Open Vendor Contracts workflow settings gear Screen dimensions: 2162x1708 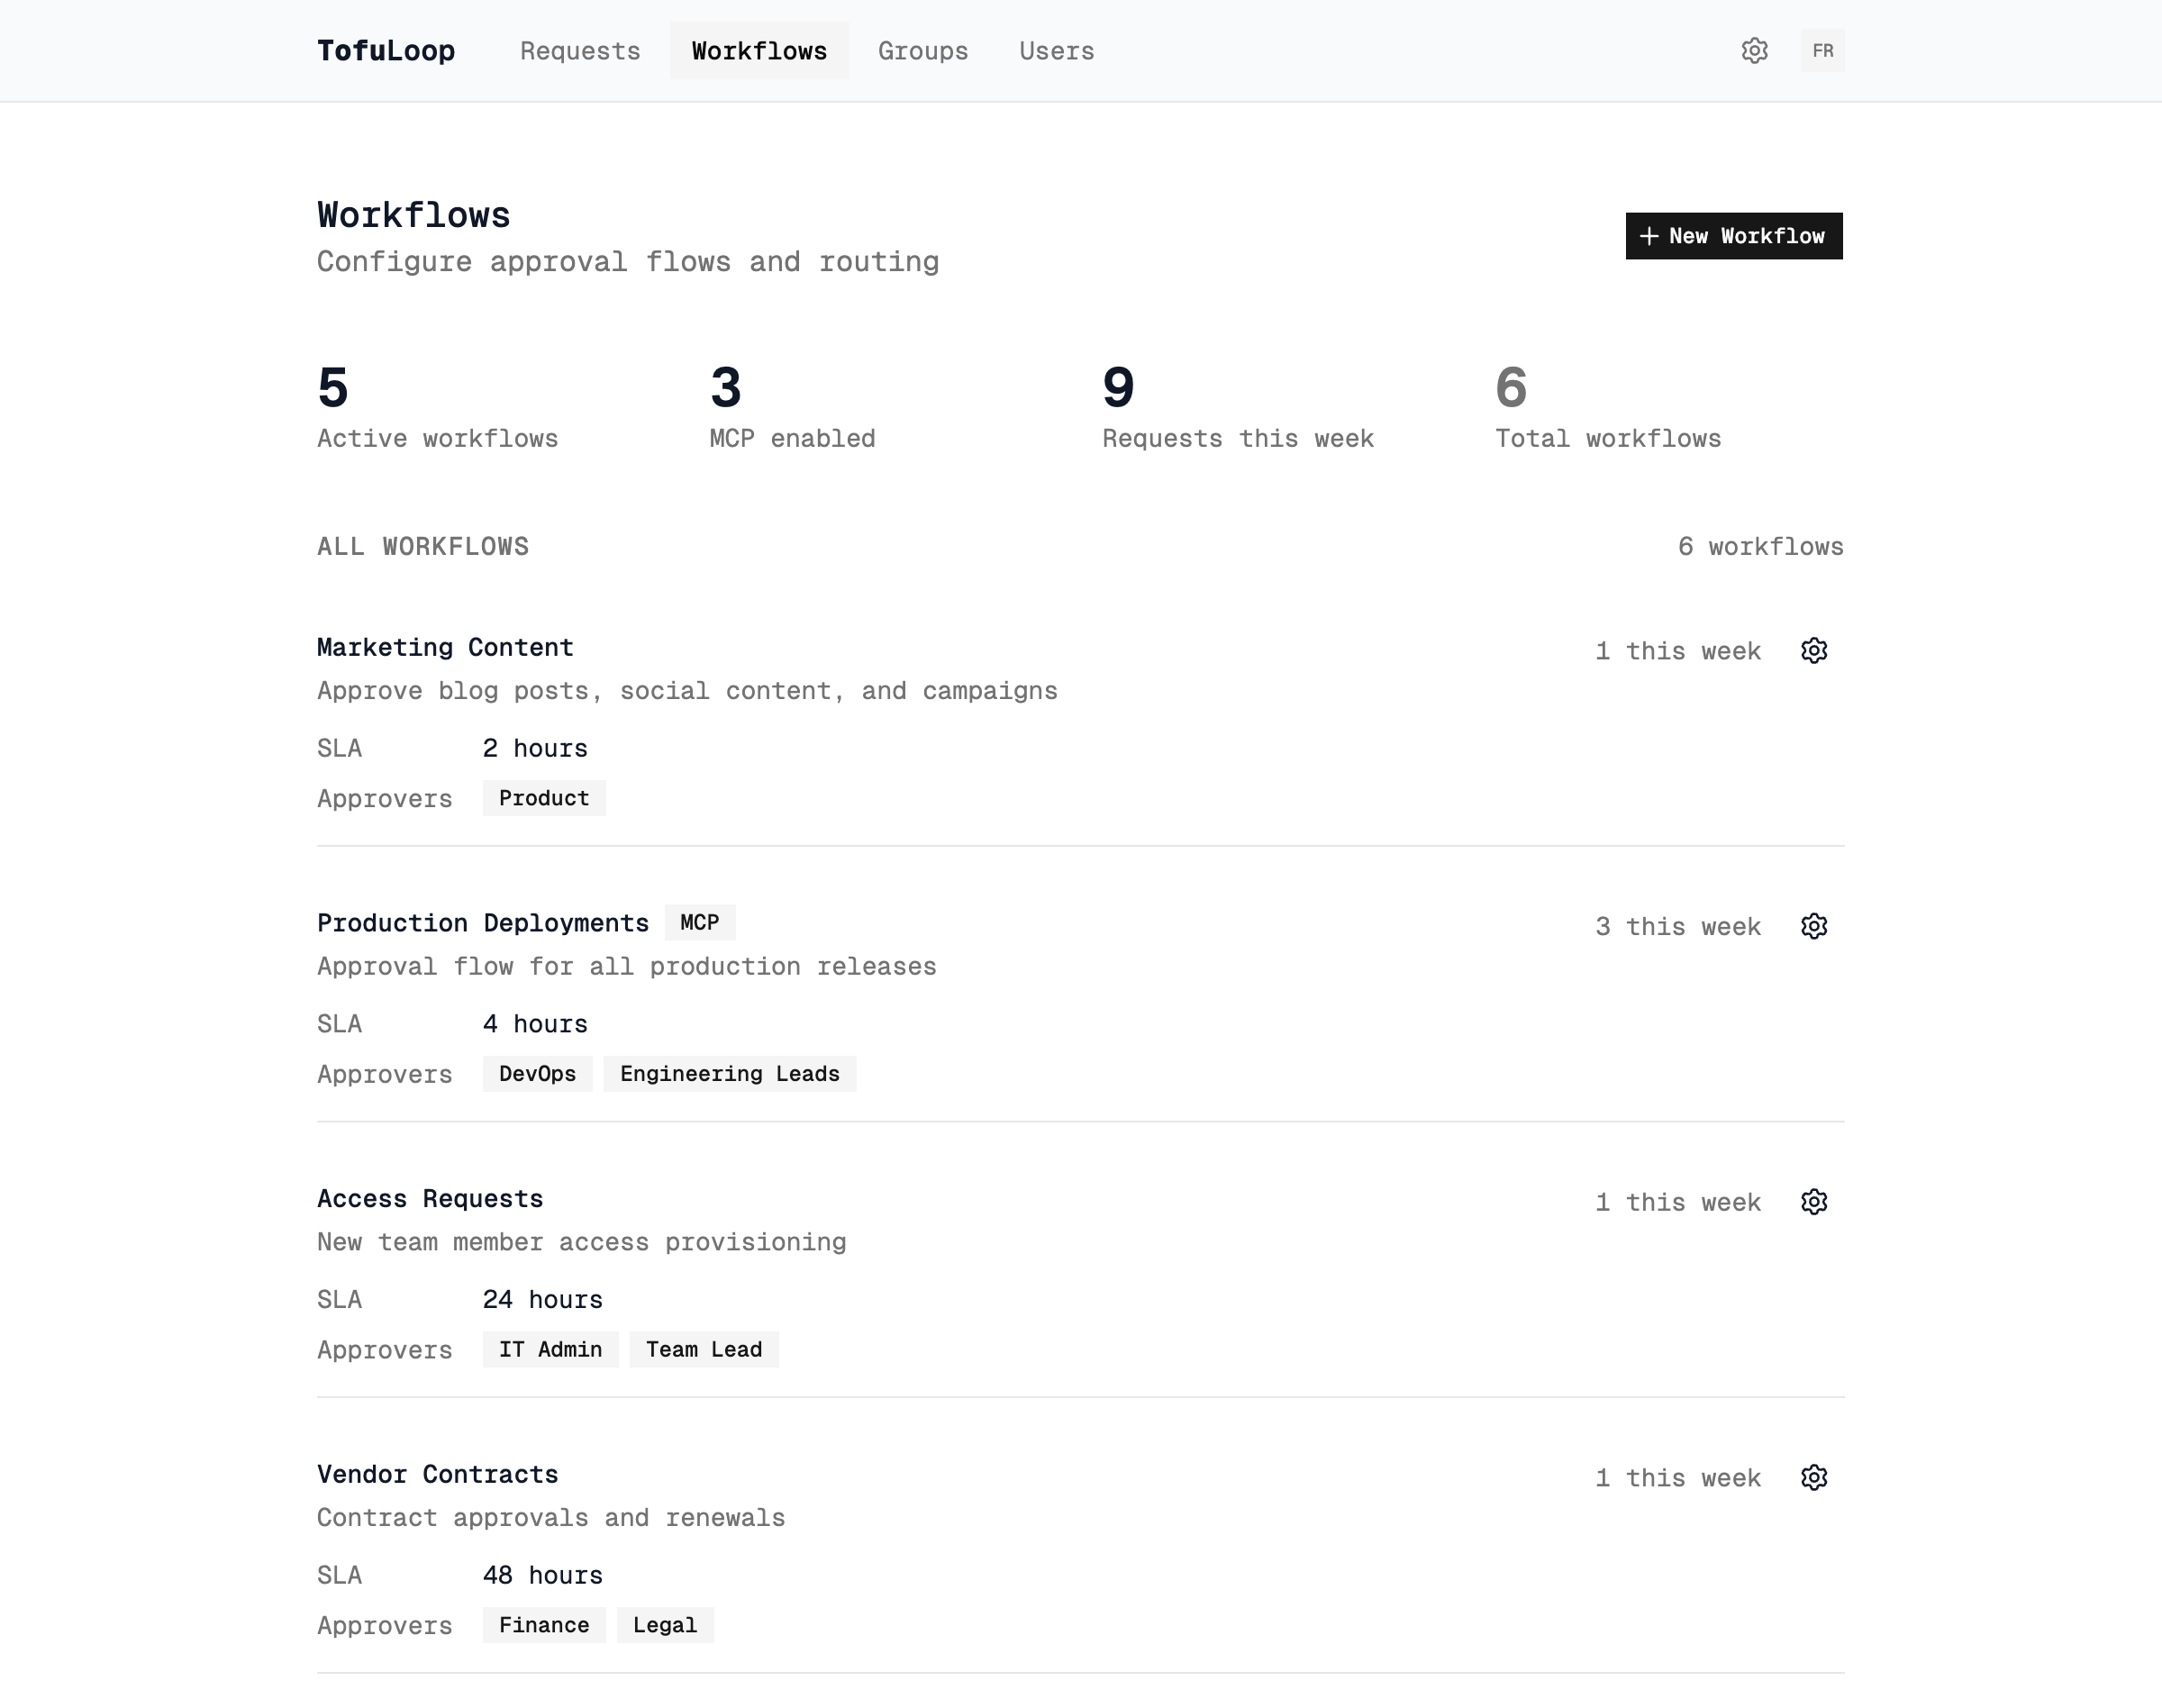click(1814, 1478)
